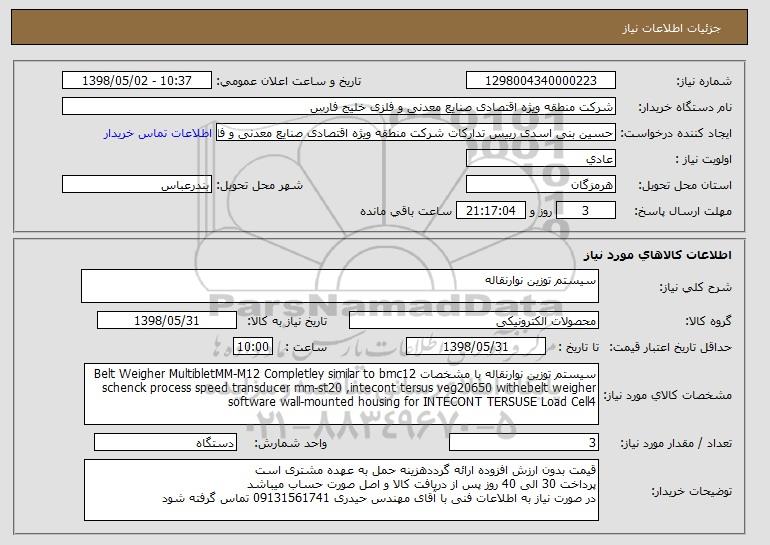Click the general description box سیستم توزین نوارنقاله
The image size is (770, 545).
(x=340, y=286)
